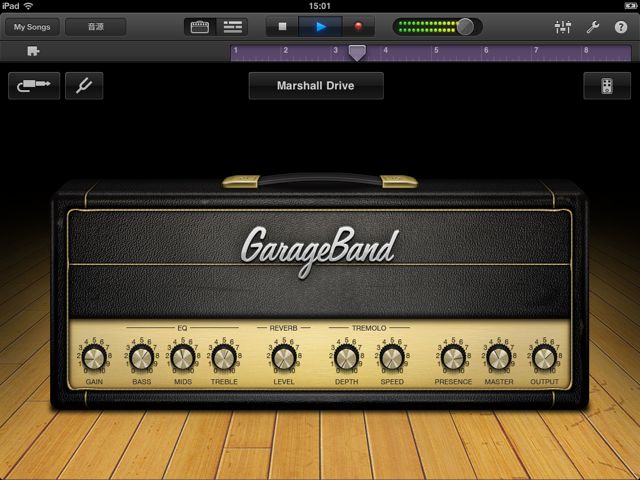The image size is (640, 480).
Task: Open mixer track controls
Action: (563, 27)
